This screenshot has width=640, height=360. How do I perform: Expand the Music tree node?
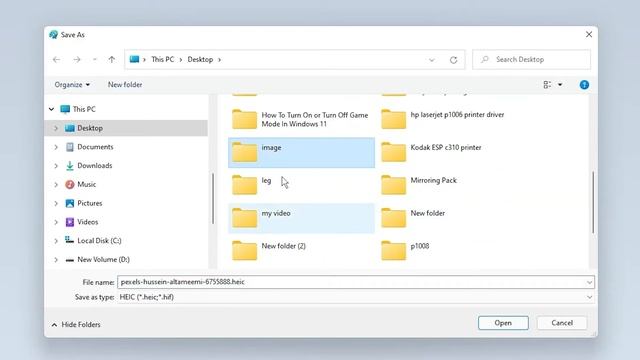(56, 184)
